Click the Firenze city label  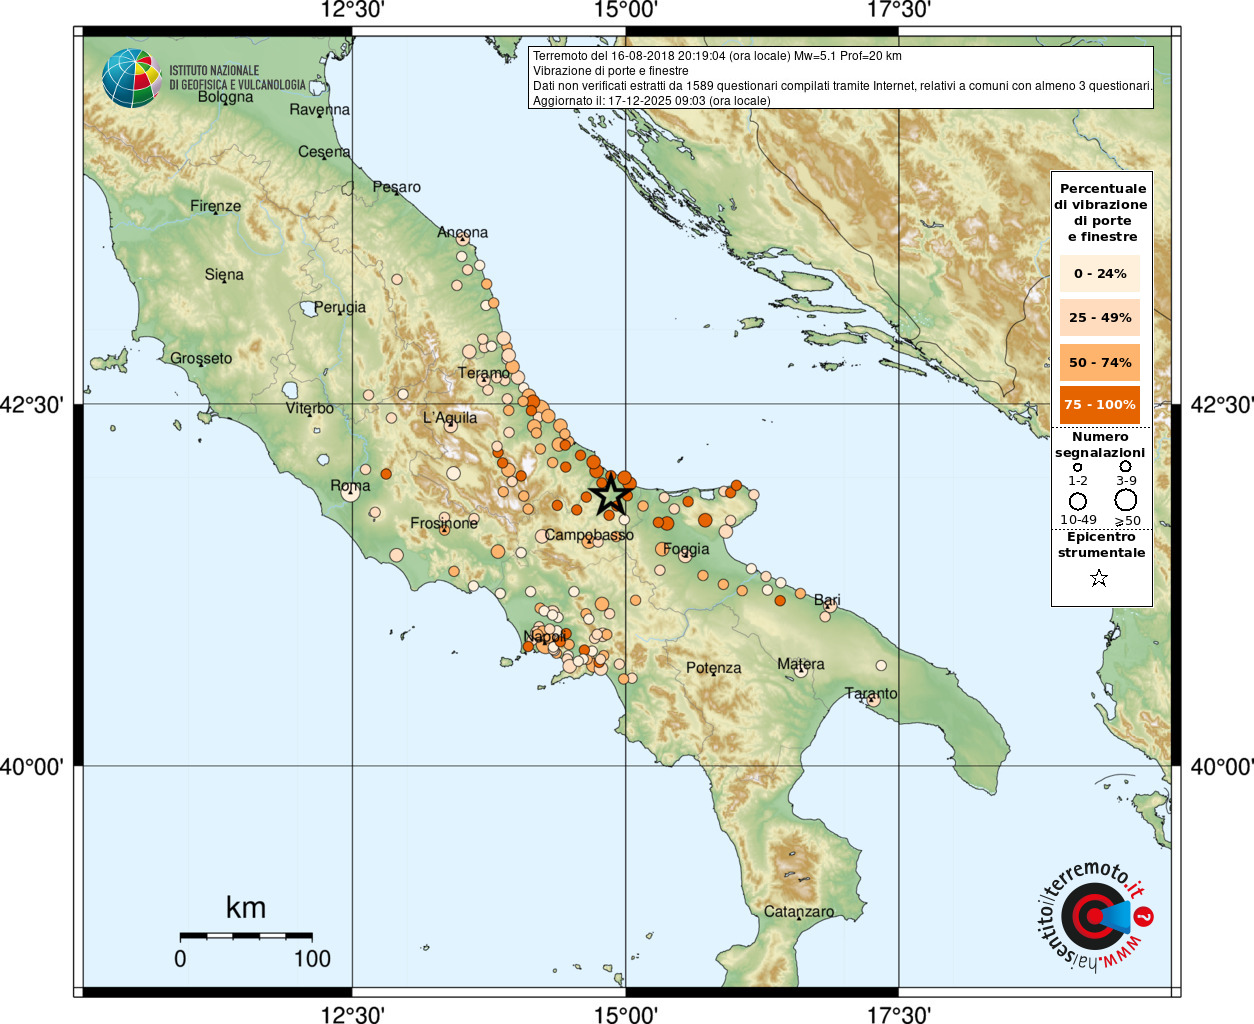click(x=216, y=206)
